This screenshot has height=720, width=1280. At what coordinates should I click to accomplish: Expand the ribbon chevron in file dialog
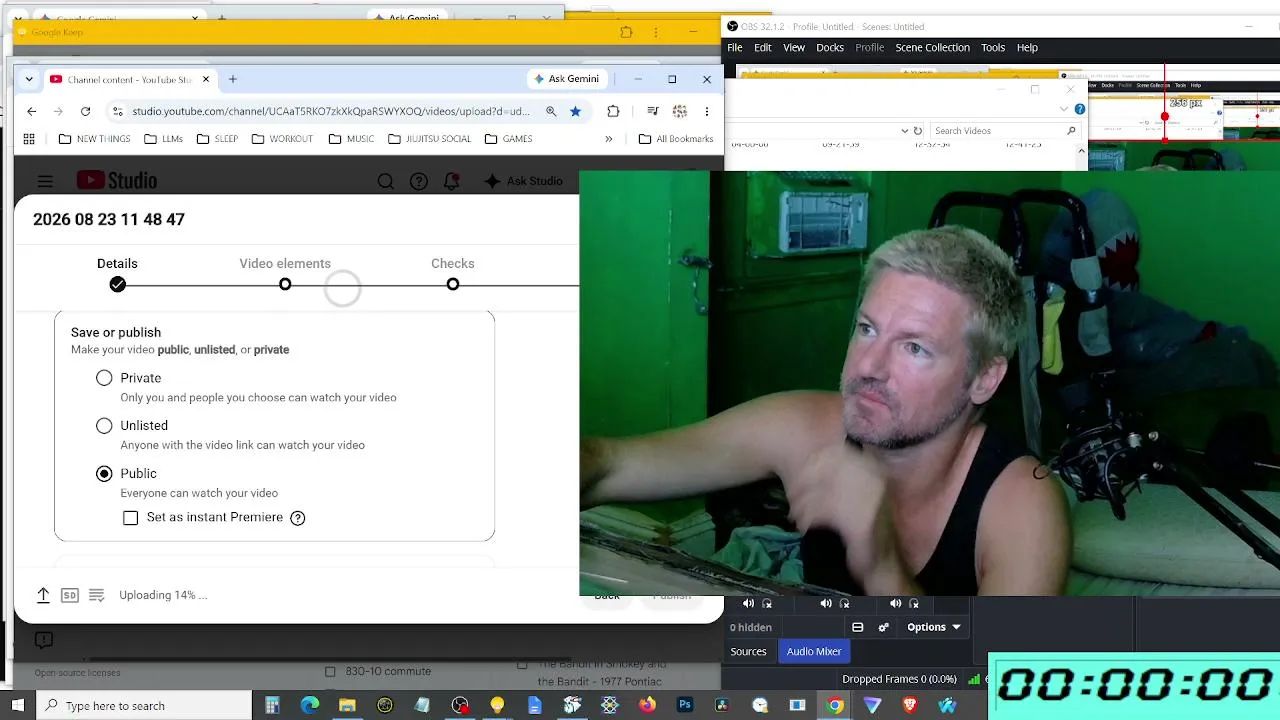point(1064,109)
